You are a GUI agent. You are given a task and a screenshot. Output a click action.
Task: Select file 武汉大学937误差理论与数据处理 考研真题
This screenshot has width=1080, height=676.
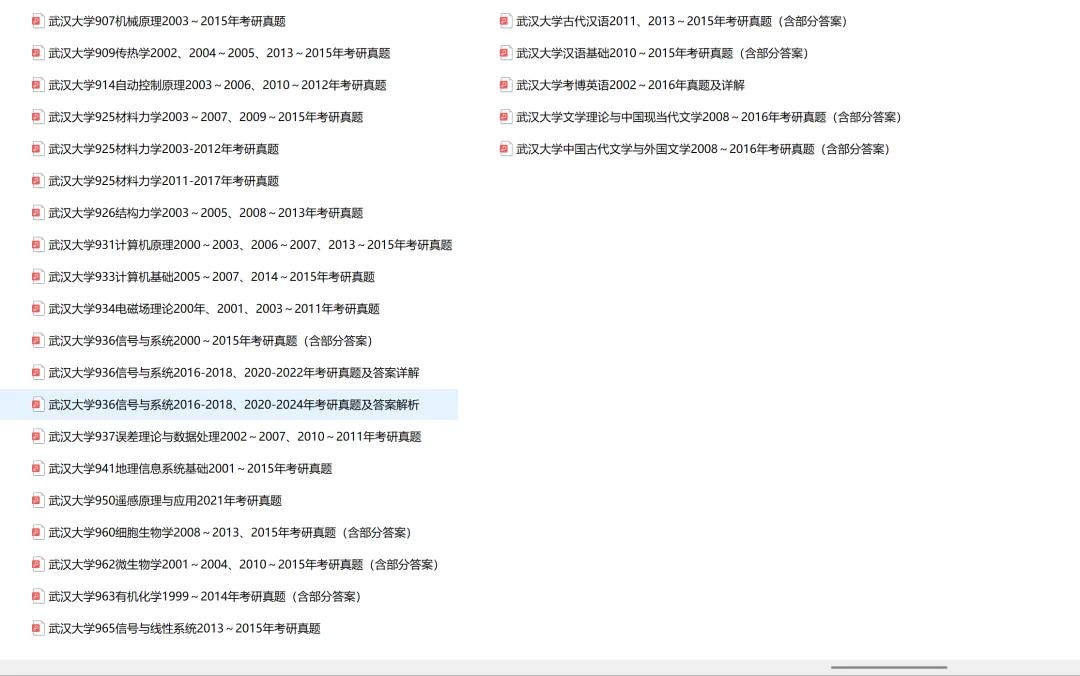point(235,436)
